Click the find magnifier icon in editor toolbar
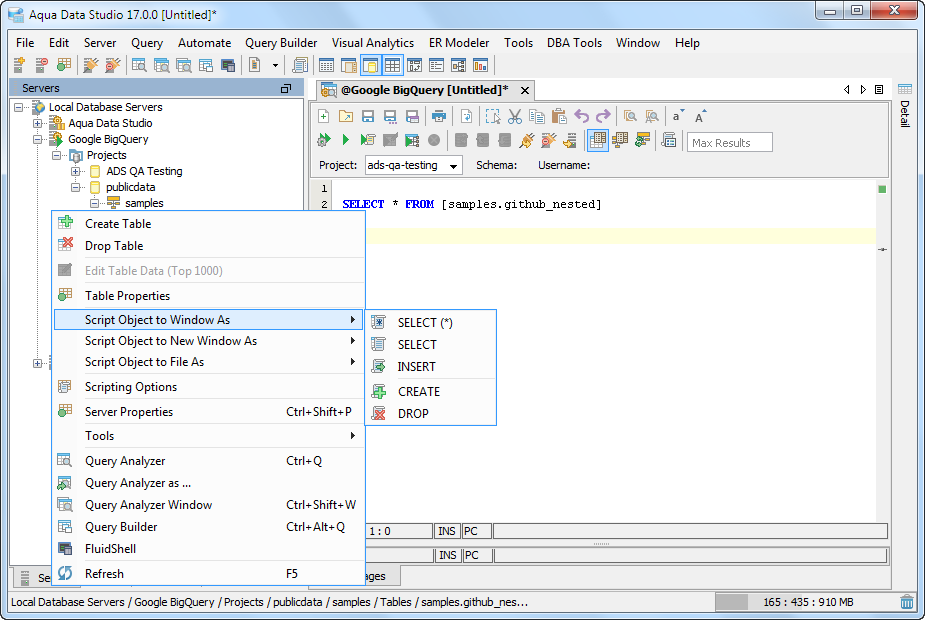This screenshot has width=925, height=620. coord(630,116)
